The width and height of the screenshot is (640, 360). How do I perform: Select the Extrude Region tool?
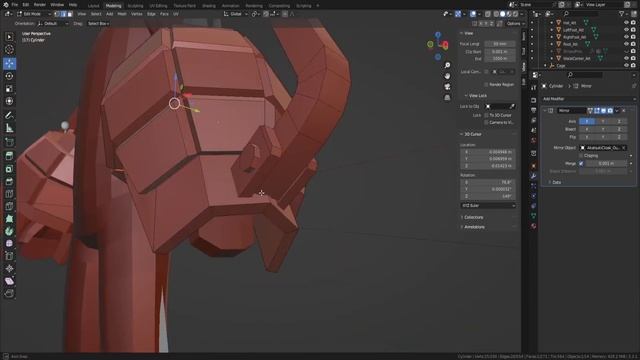(9, 156)
